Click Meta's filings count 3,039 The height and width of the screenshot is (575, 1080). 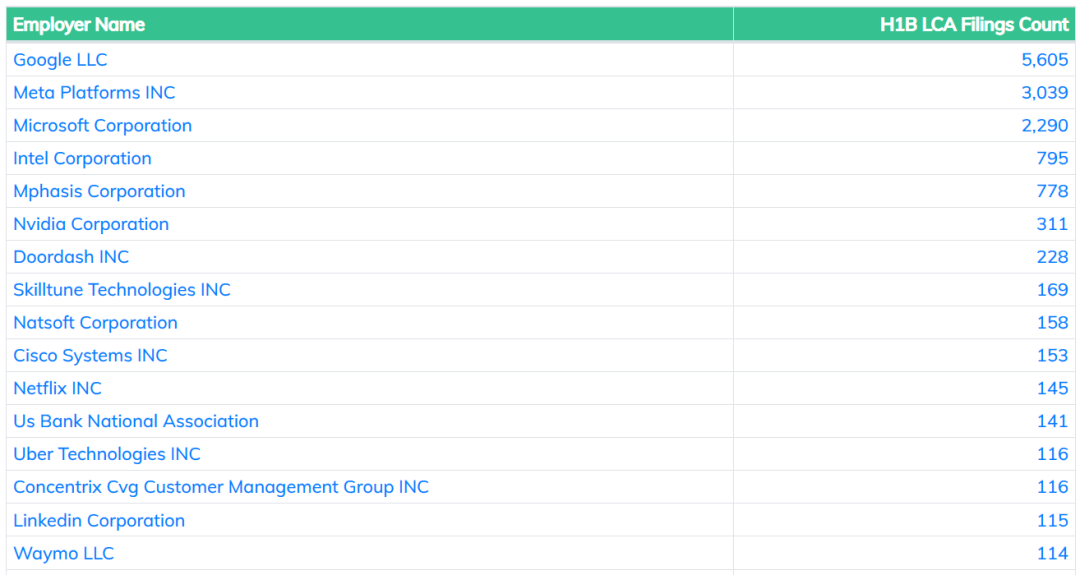click(1044, 92)
